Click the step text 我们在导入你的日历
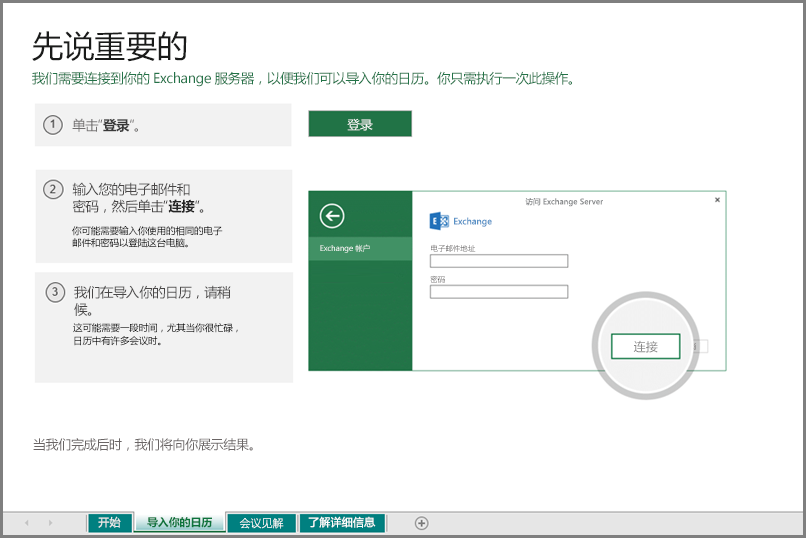The width and height of the screenshot is (806, 538). (152, 301)
